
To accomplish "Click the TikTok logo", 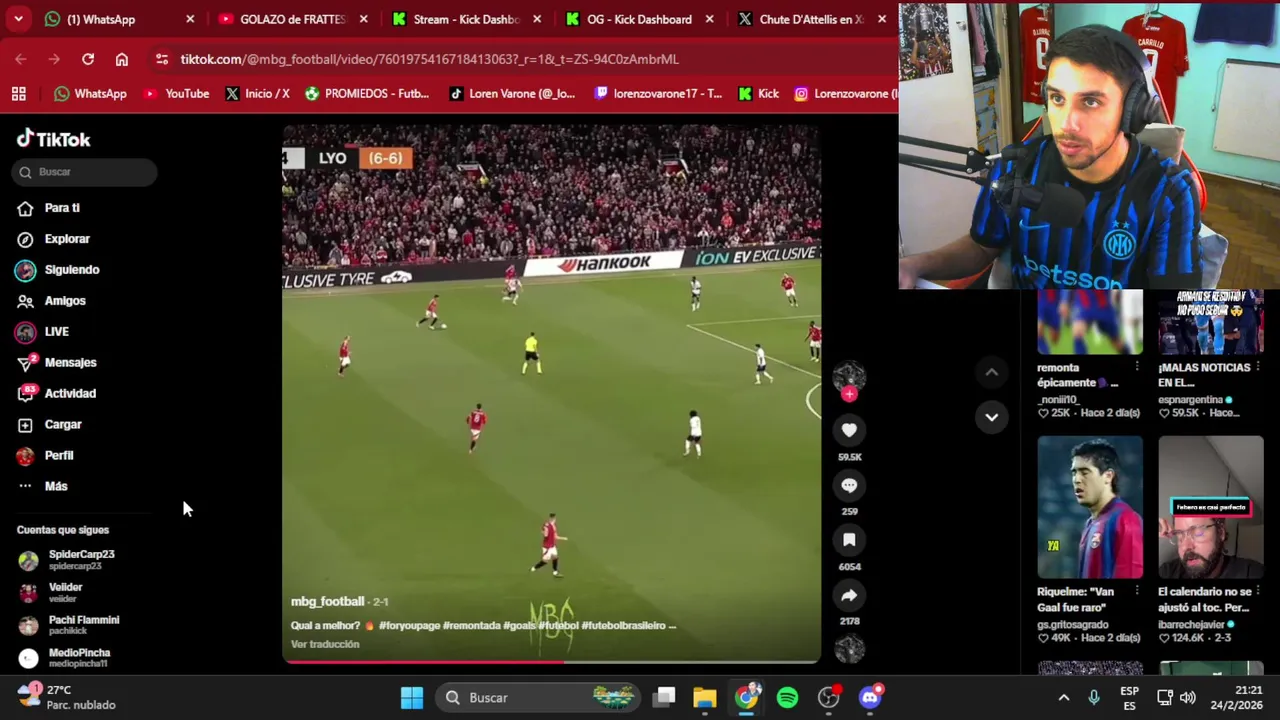I will tap(53, 139).
